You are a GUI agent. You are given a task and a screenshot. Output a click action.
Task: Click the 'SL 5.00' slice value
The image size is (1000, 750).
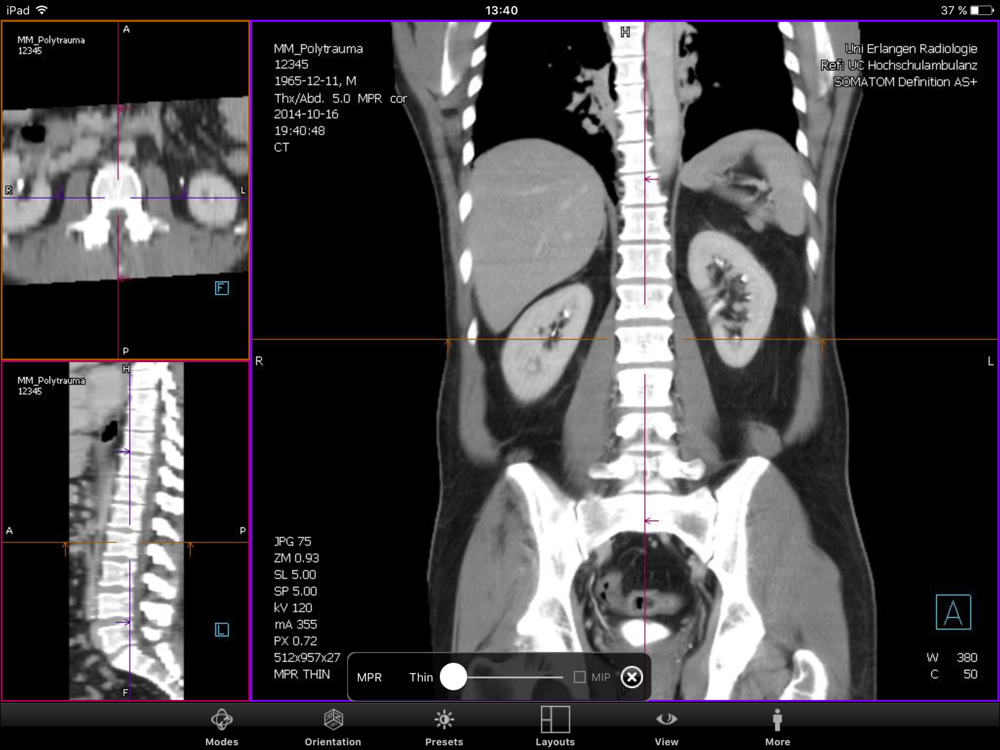click(x=295, y=575)
